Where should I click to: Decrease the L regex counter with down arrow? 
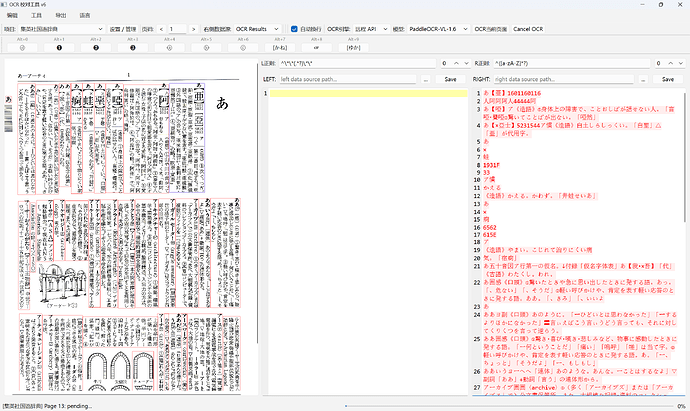[466, 63]
